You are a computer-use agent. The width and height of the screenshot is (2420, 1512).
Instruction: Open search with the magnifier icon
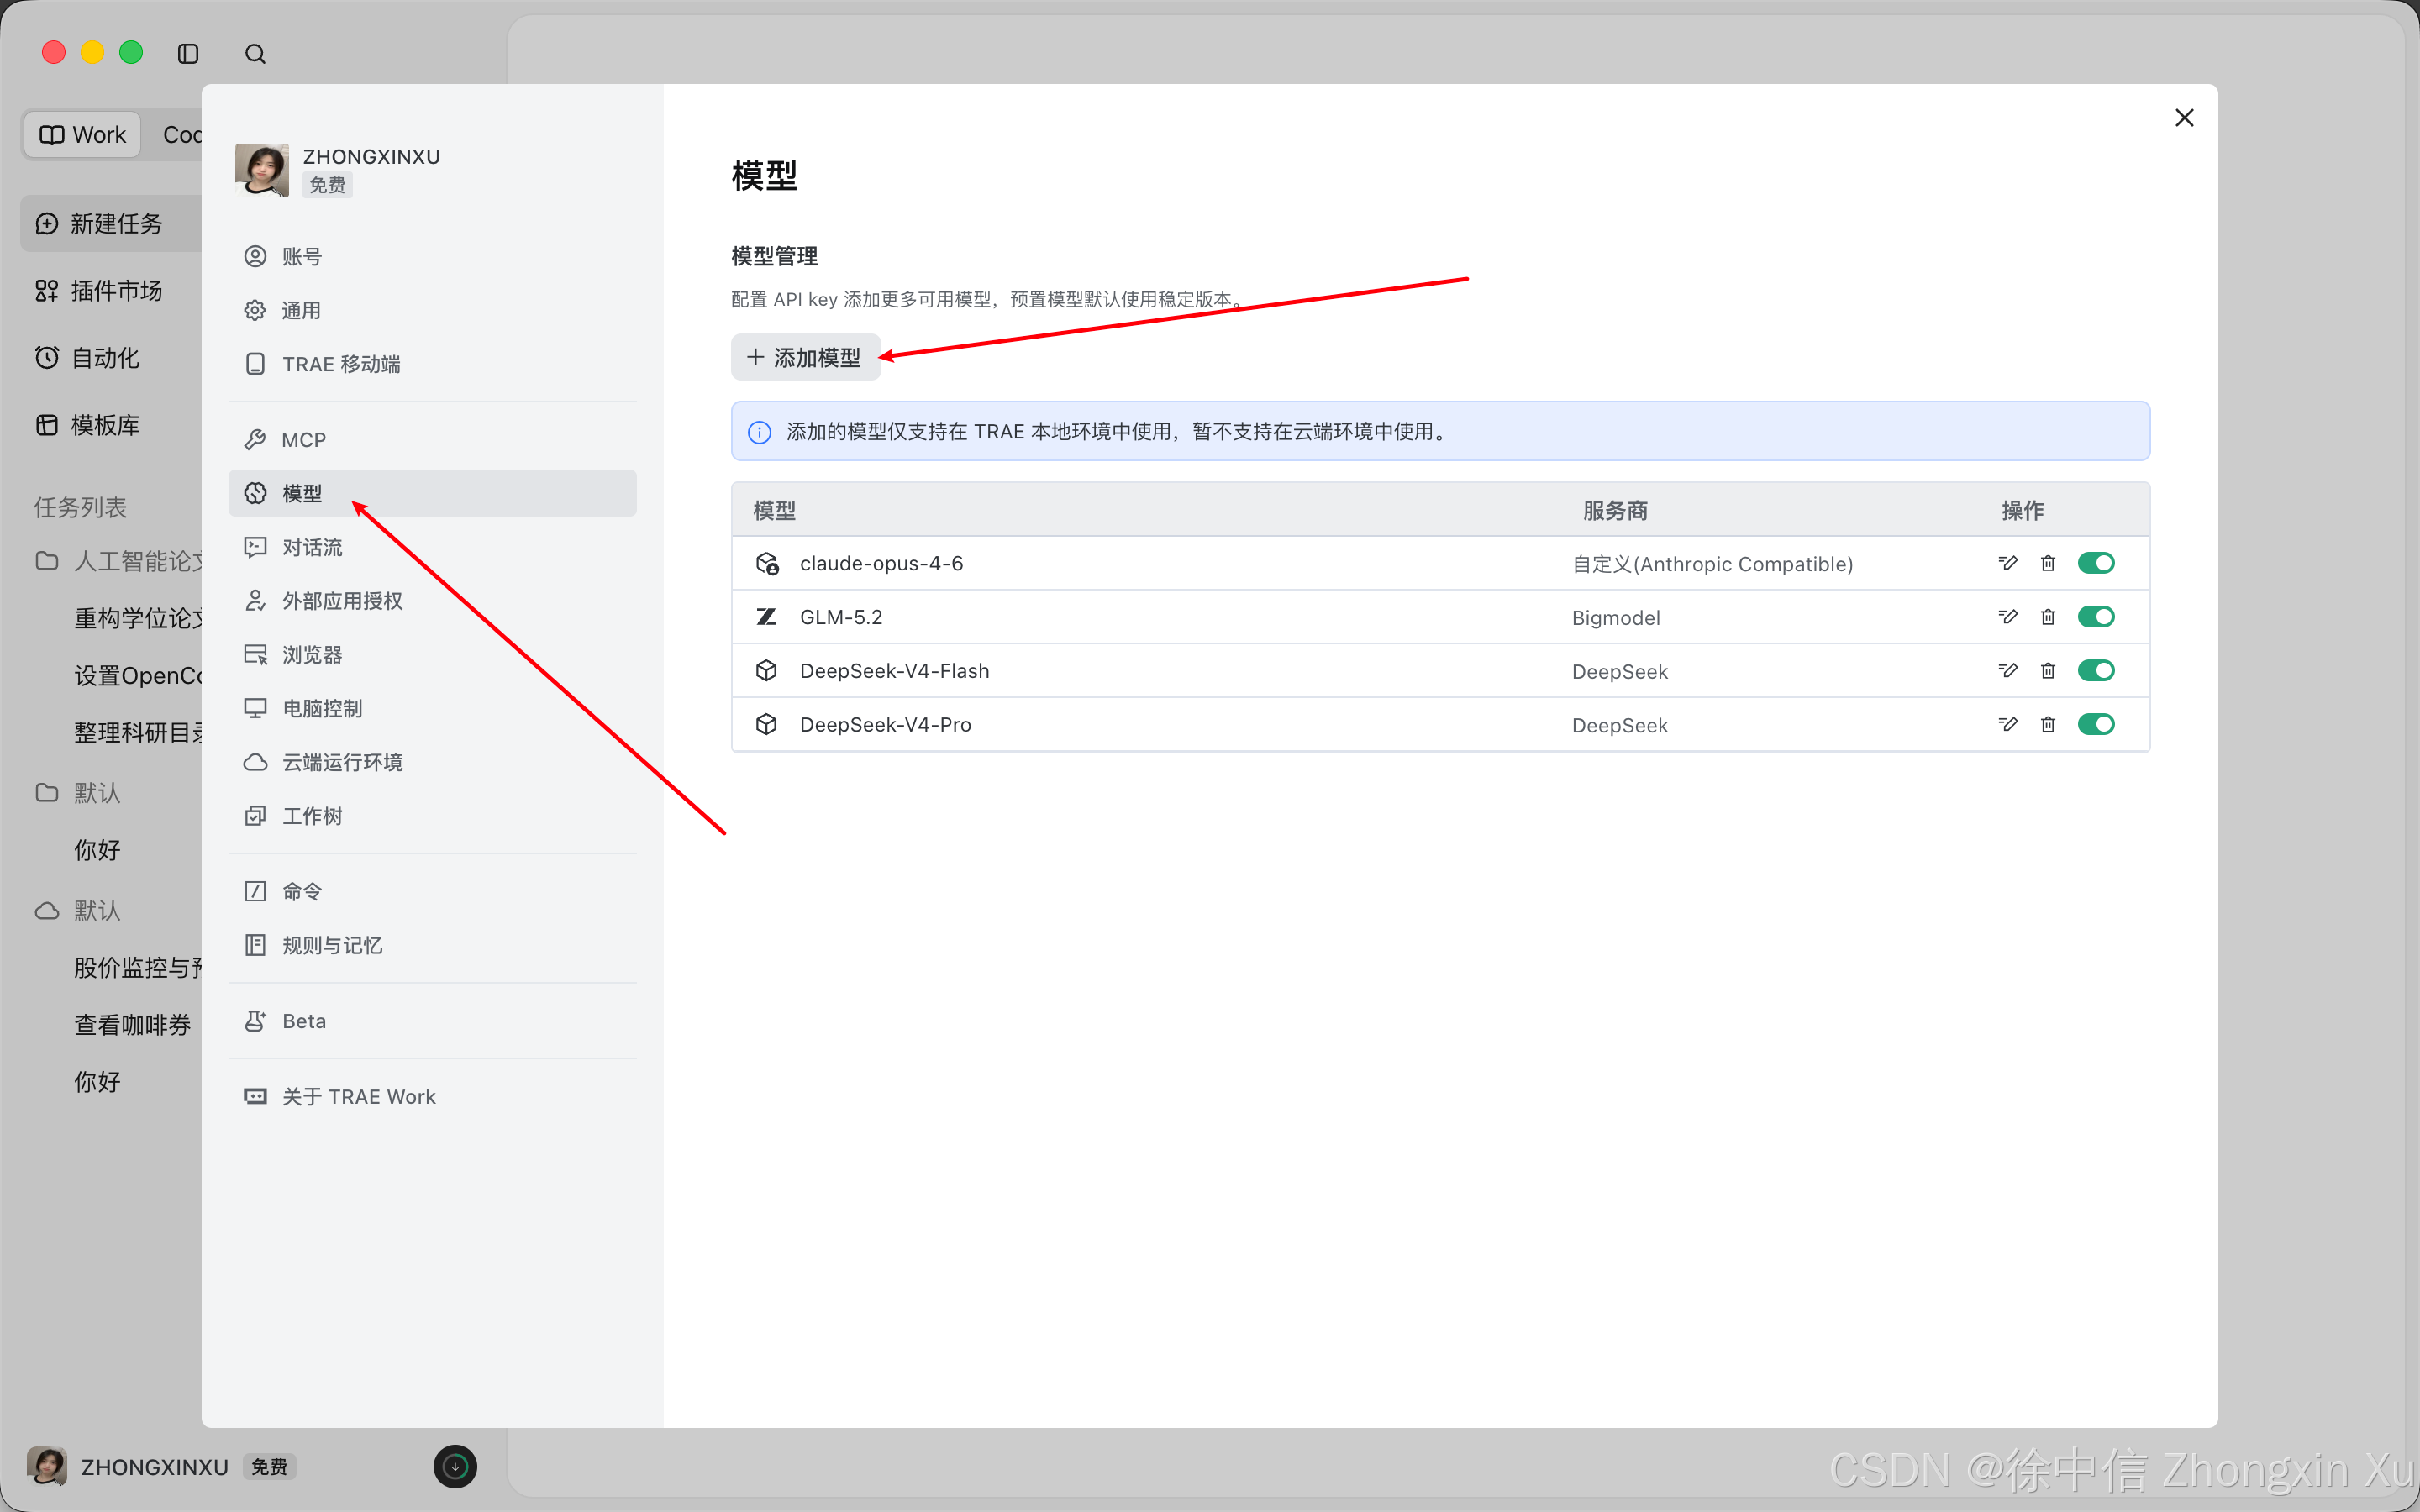[256, 54]
